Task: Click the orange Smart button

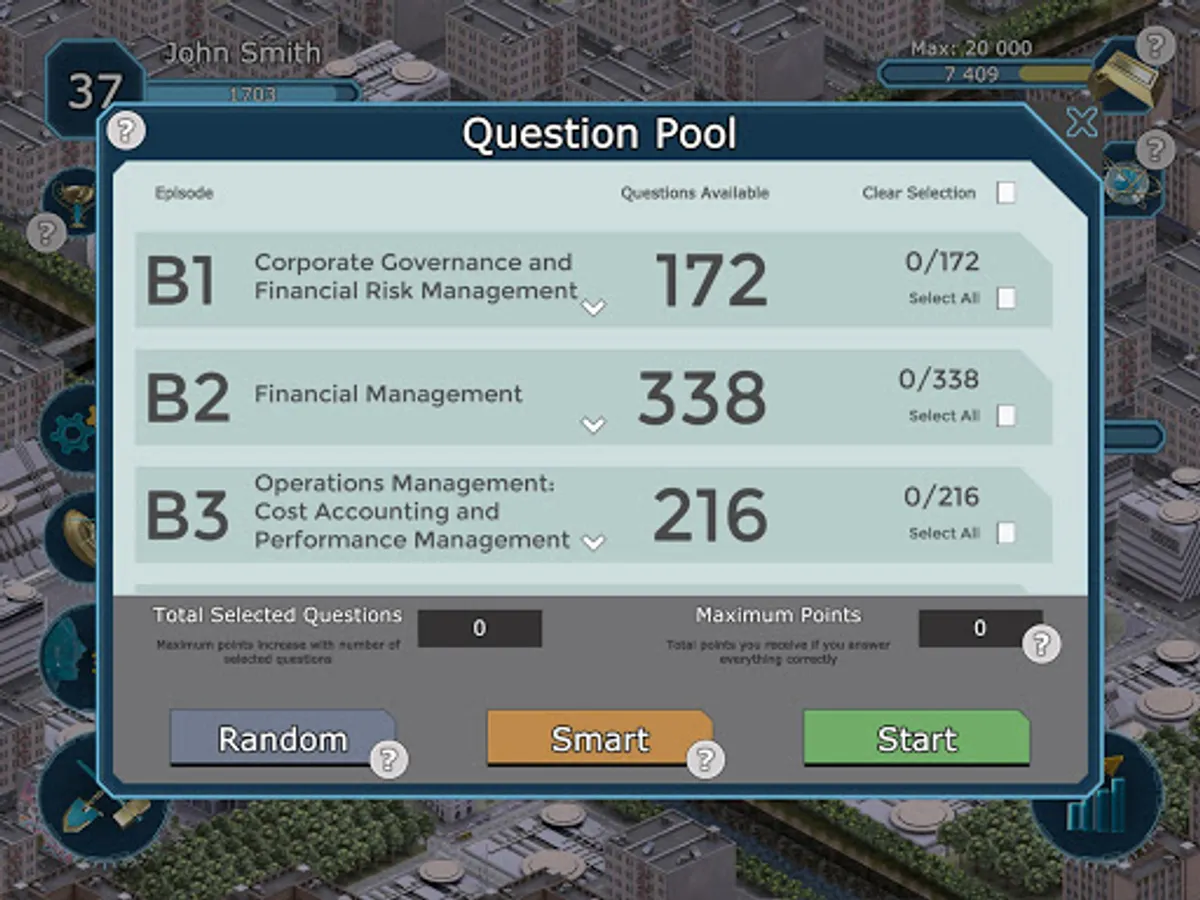Action: (600, 738)
